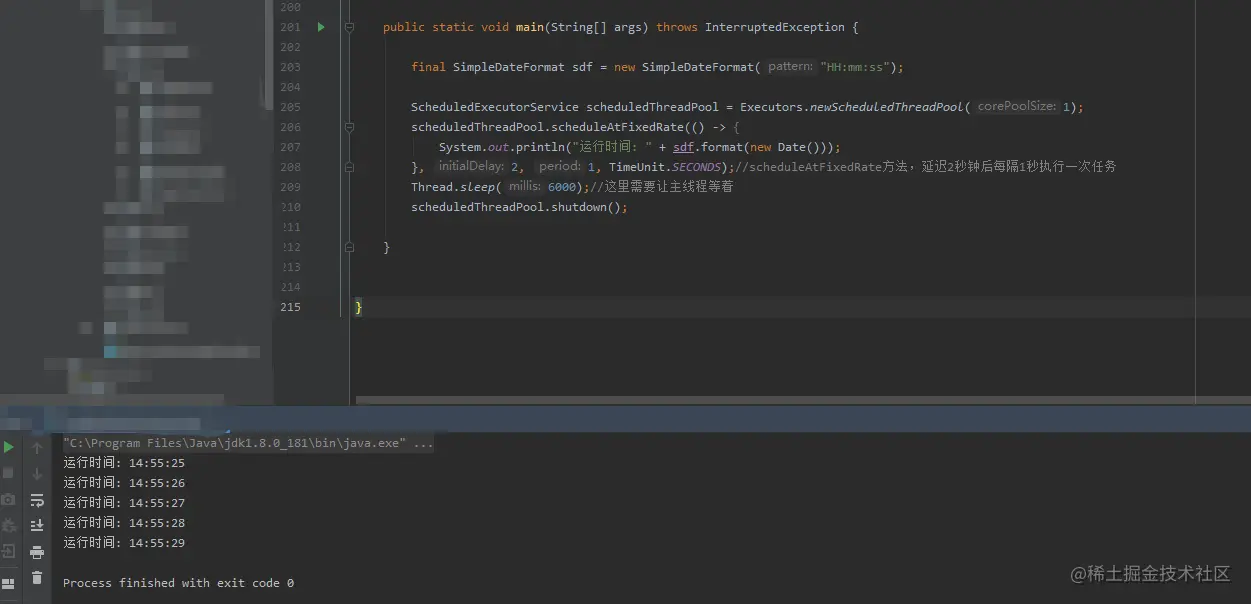Click the Down the Stack Trace arrow

click(x=37, y=474)
